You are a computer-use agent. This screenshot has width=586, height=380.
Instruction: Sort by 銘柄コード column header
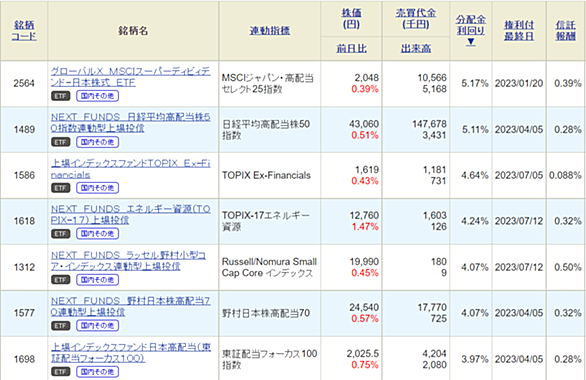[24, 31]
